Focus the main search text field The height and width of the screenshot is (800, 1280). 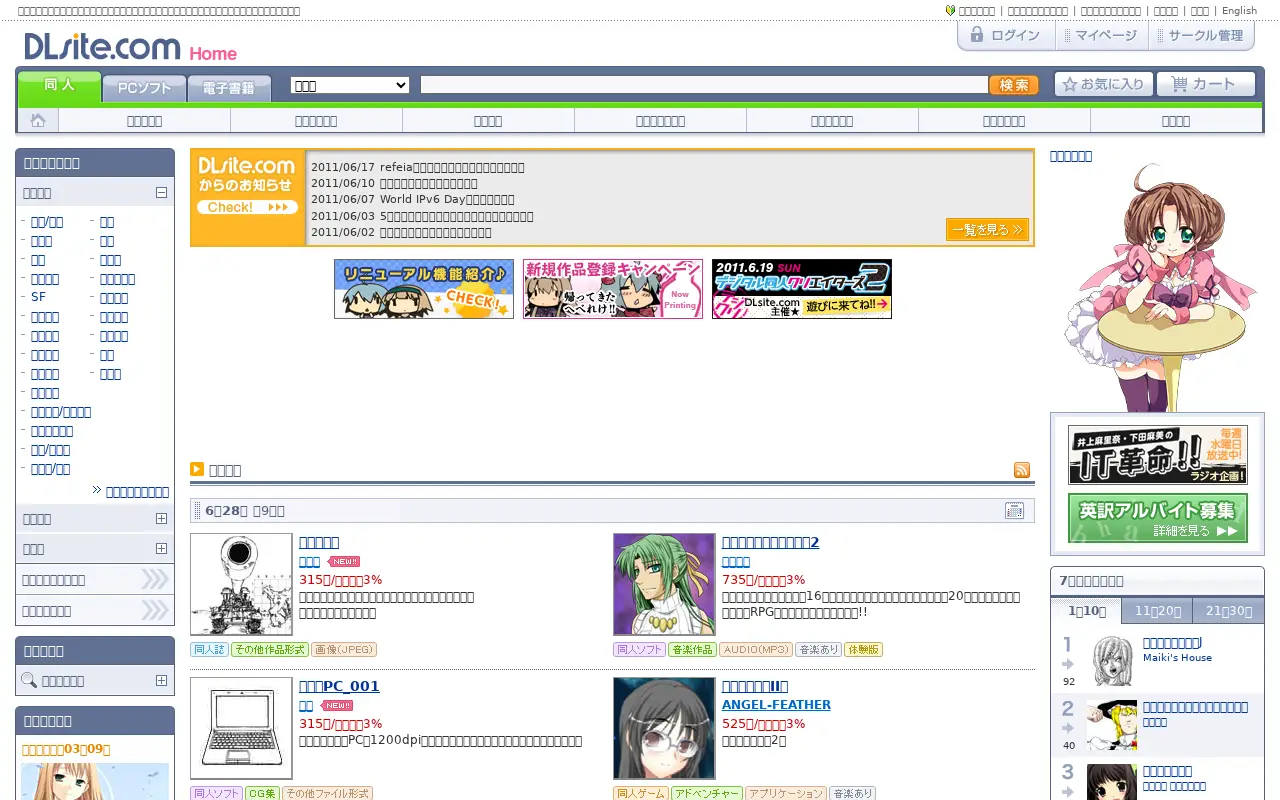[x=704, y=85]
